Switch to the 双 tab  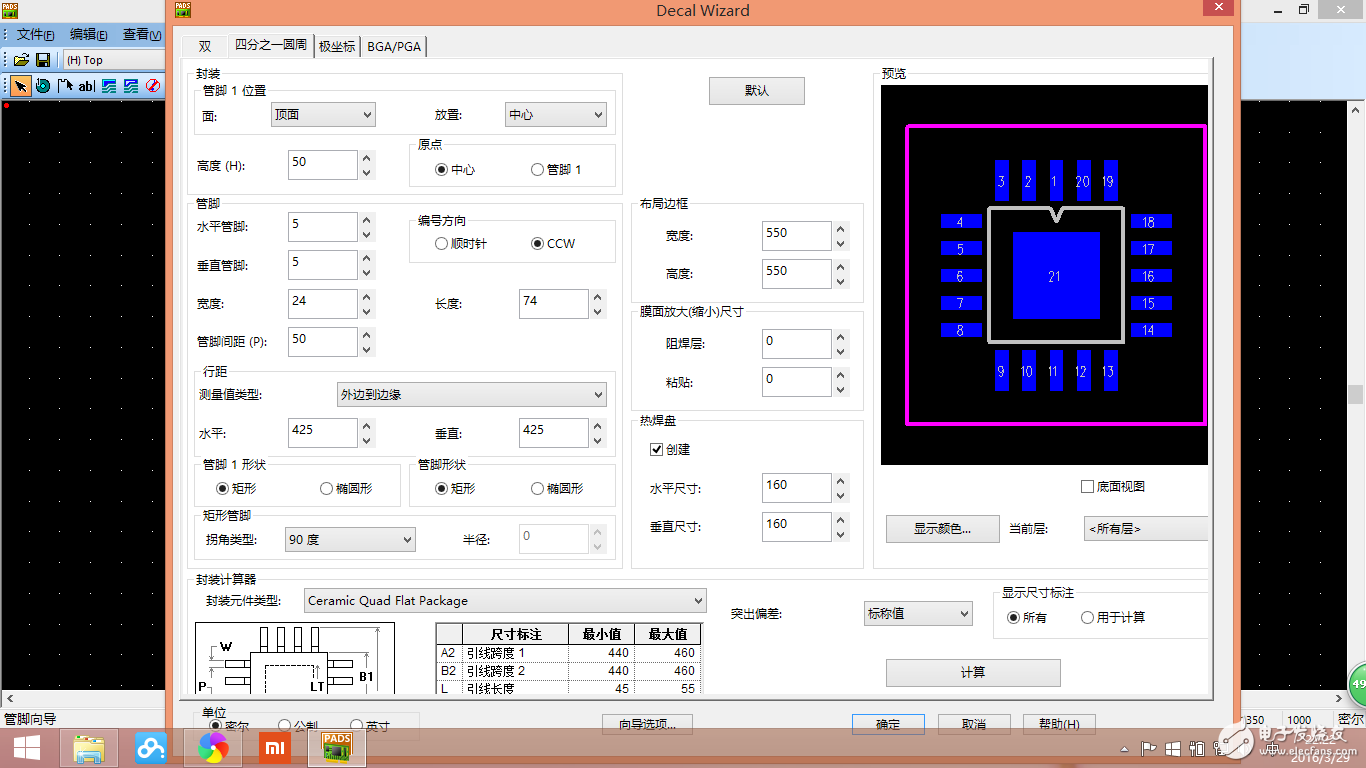point(205,47)
